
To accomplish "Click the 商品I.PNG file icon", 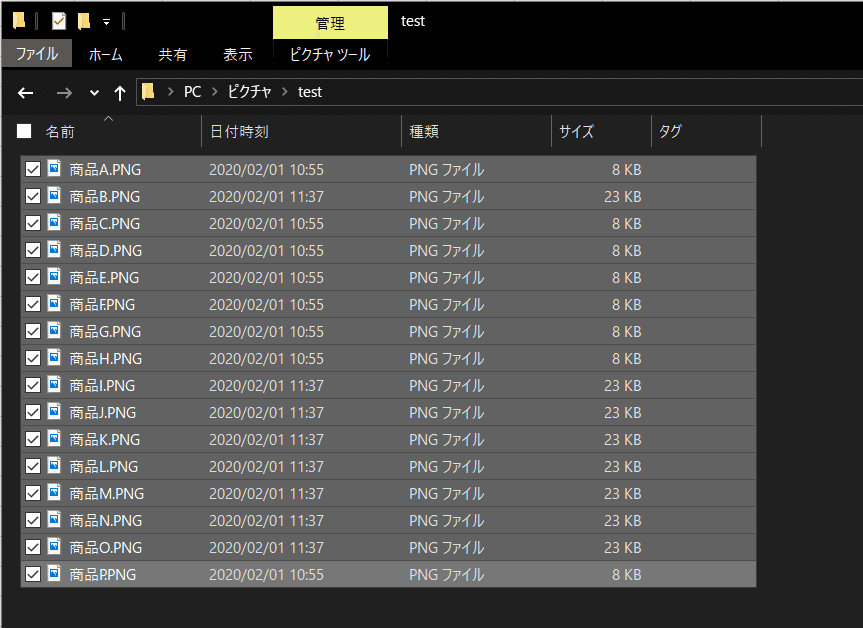I will coord(54,384).
